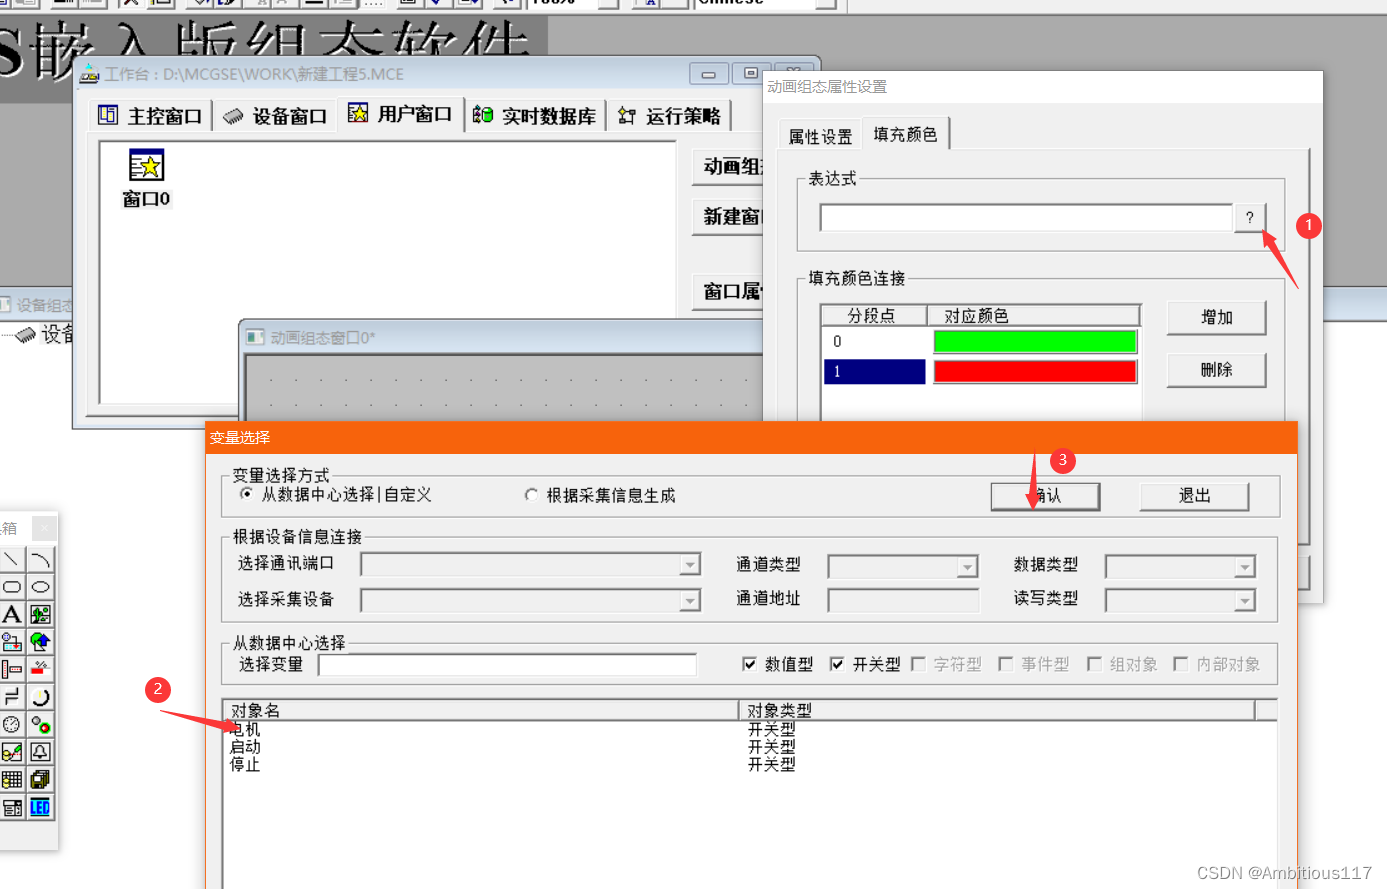Open the 填充颜色 tab
1387x889 pixels.
pyautogui.click(x=905, y=134)
